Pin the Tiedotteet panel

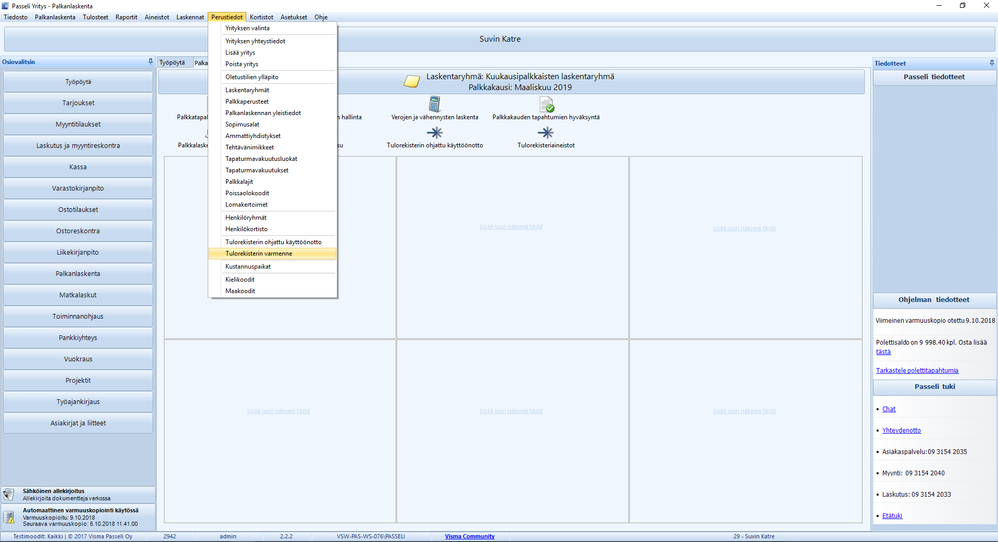992,63
